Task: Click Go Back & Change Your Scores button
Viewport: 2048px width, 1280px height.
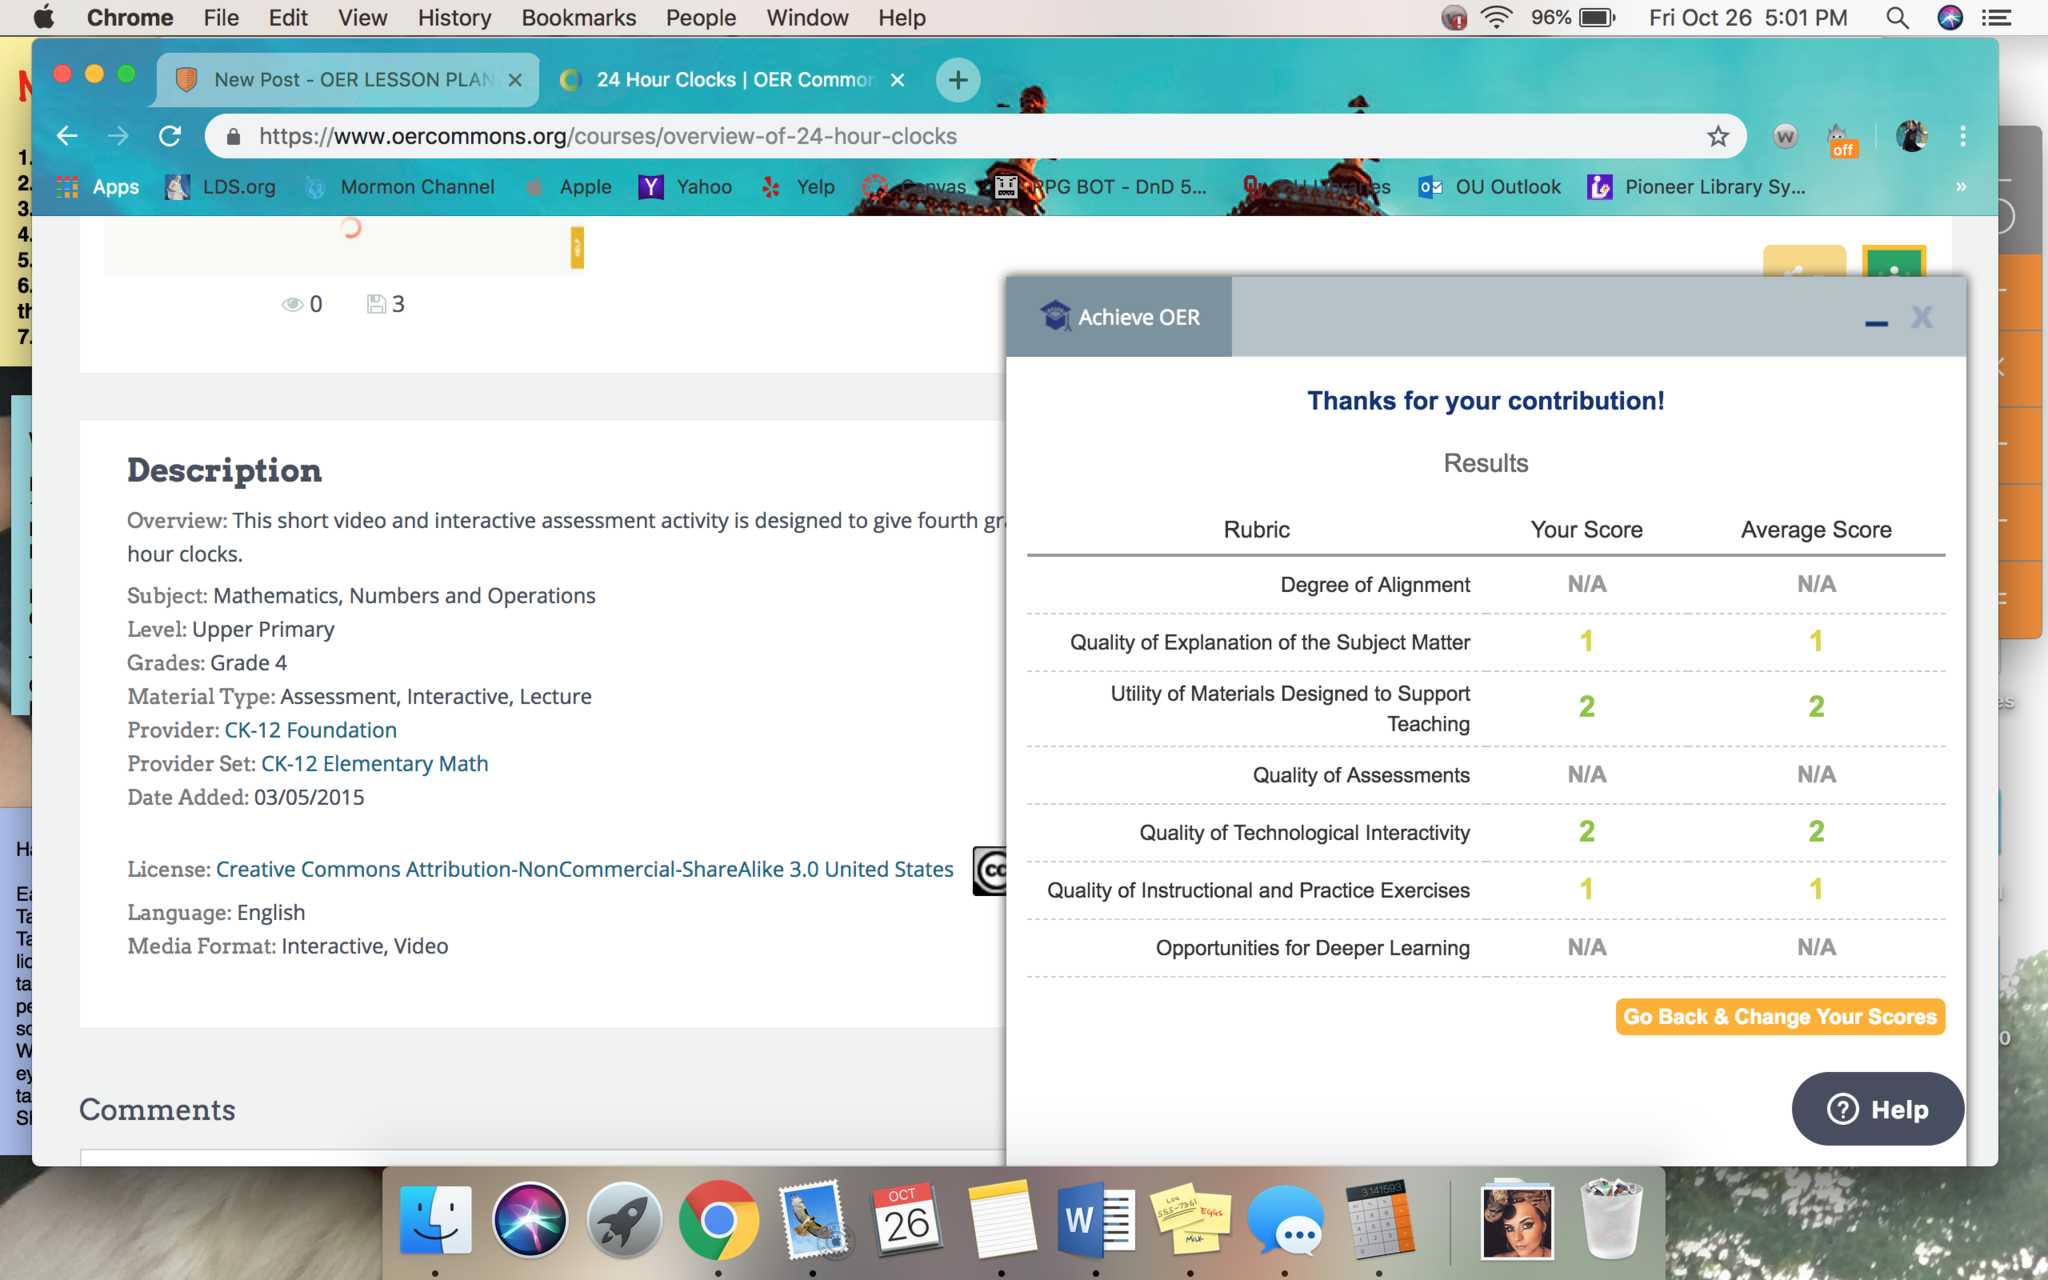Action: point(1779,1017)
